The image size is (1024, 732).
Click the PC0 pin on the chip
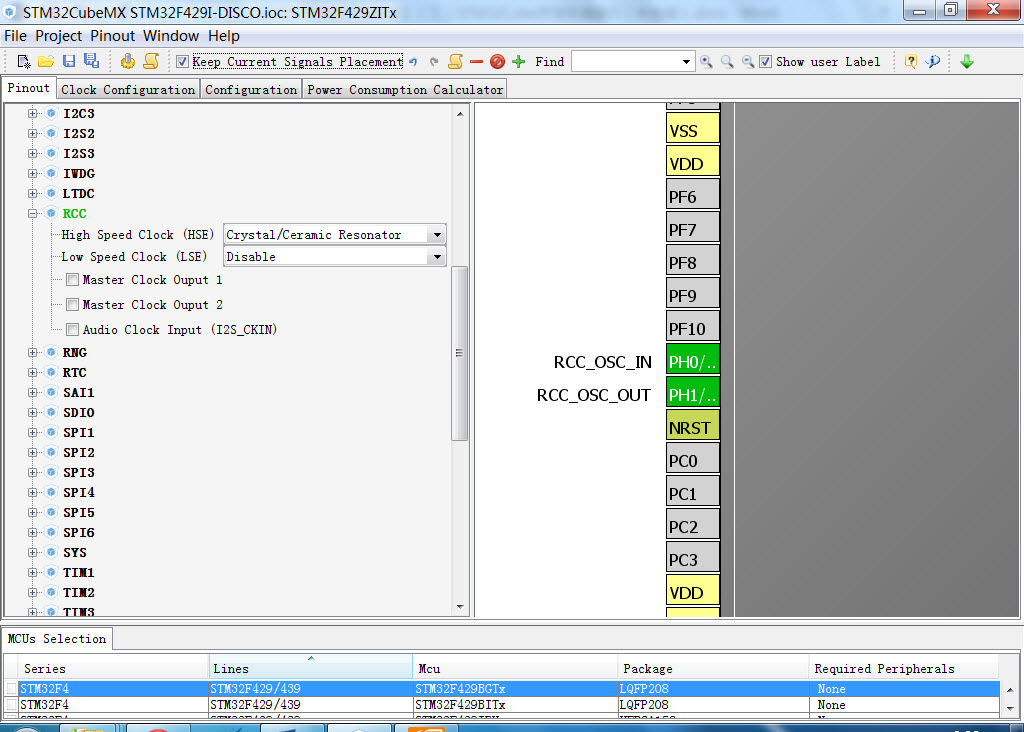point(692,460)
